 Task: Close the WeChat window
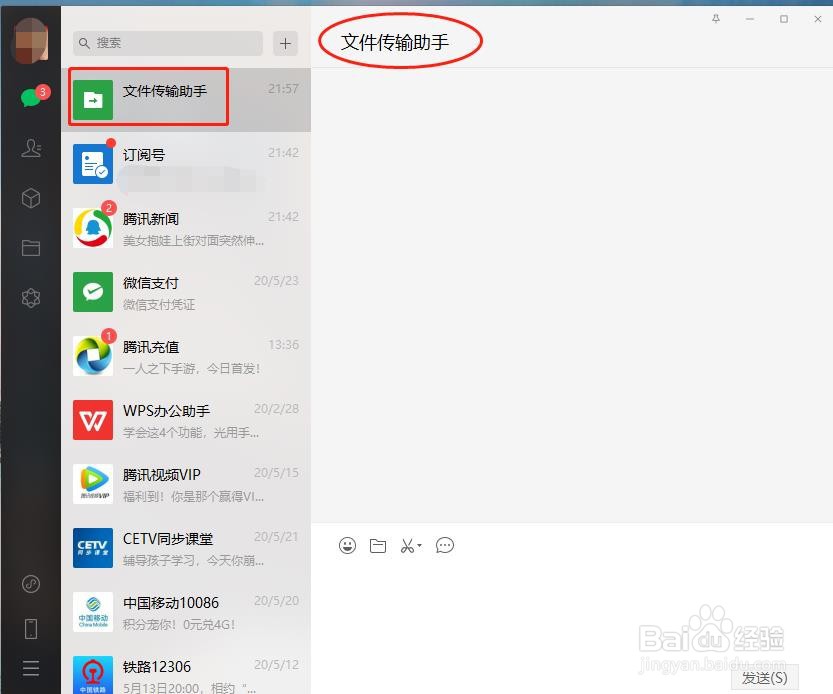click(818, 19)
